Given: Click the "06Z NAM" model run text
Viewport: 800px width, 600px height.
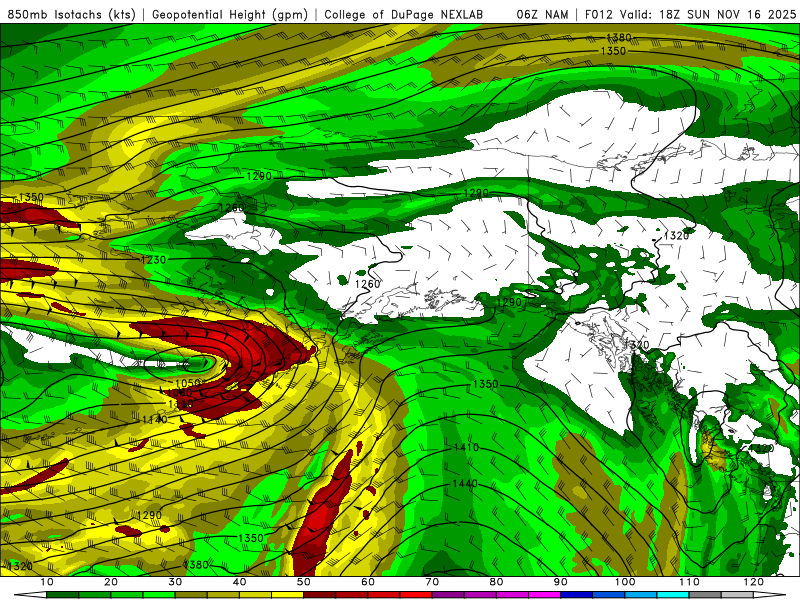Looking at the screenshot, I should (x=542, y=14).
